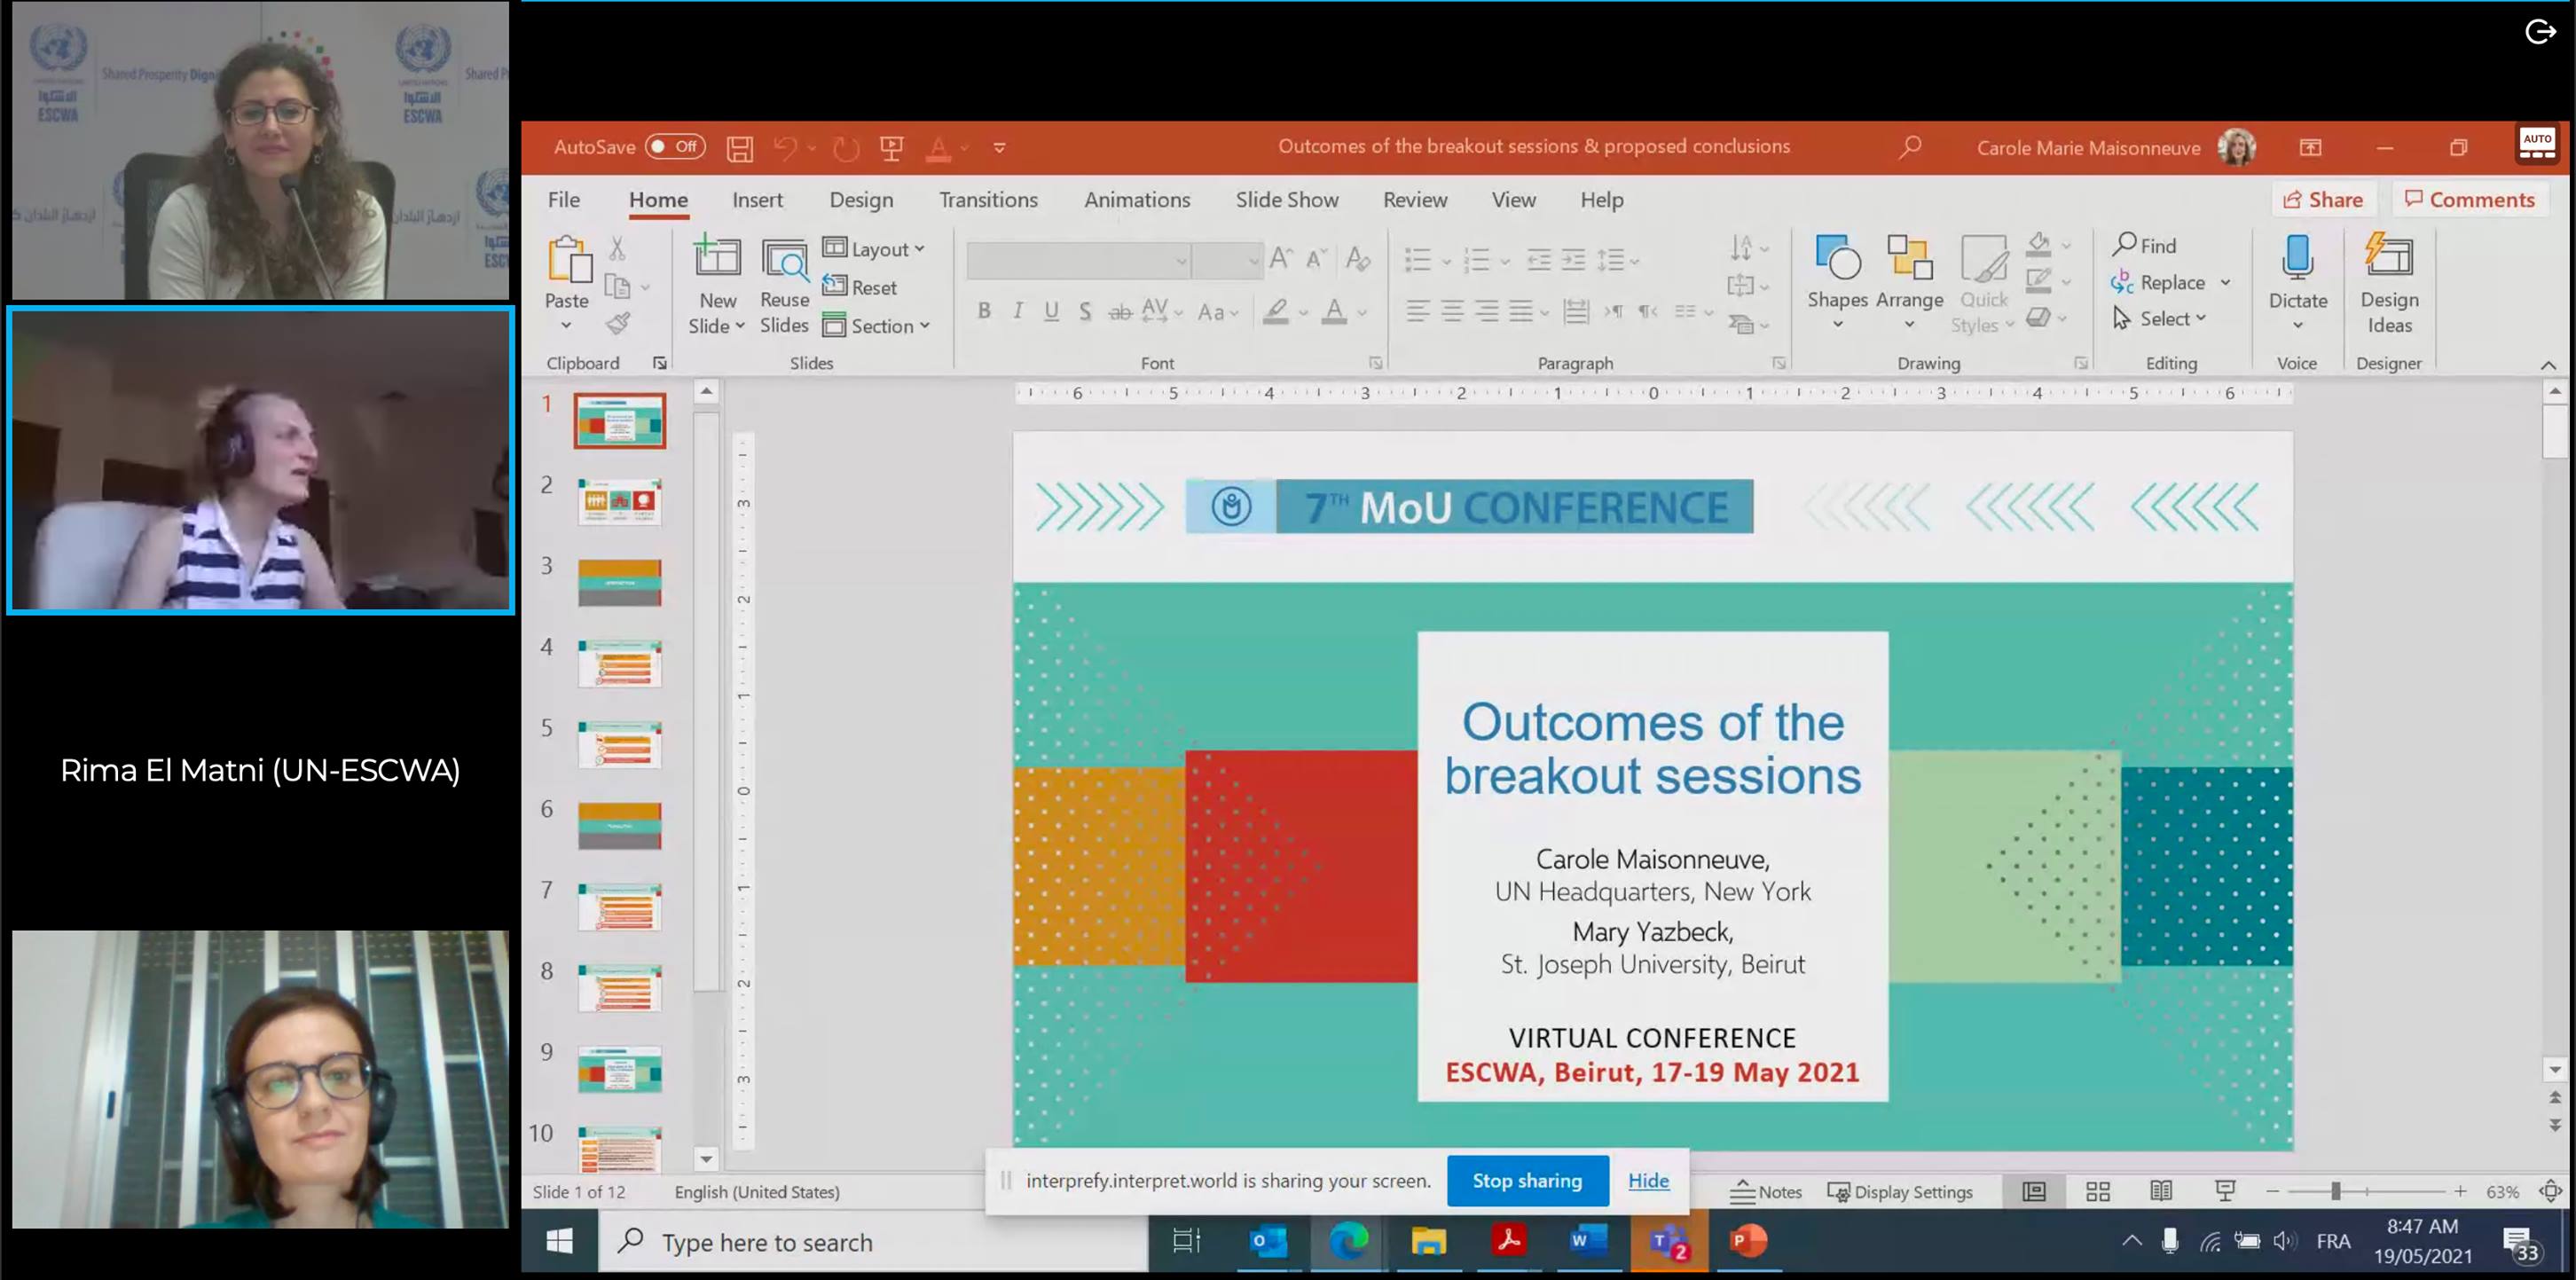The width and height of the screenshot is (2576, 1280).
Task: Start presentation from beginning icon
Action: [891, 148]
